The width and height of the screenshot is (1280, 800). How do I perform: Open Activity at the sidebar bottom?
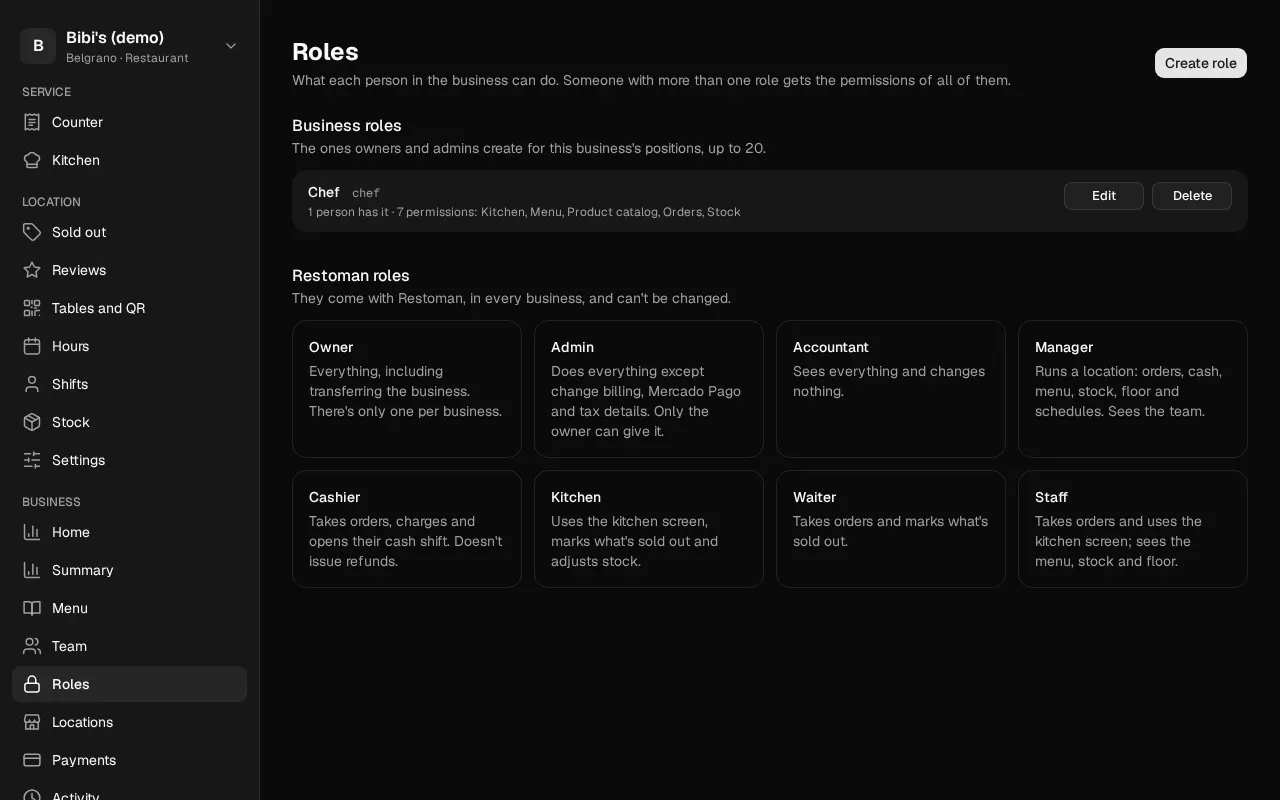coord(129,791)
